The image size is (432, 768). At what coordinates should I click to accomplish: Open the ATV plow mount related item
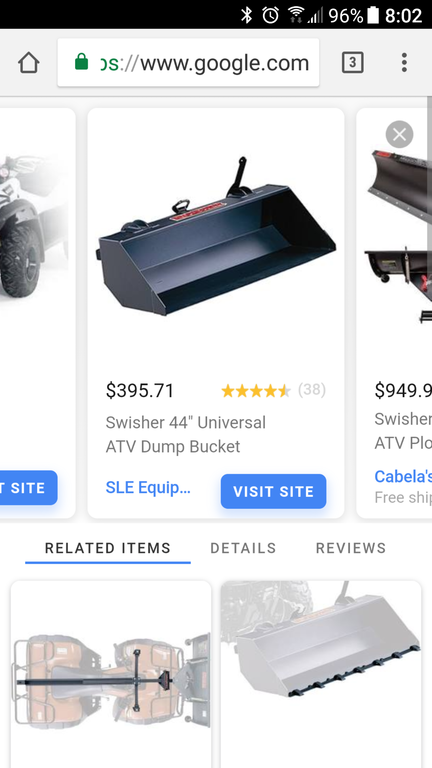coord(111,674)
